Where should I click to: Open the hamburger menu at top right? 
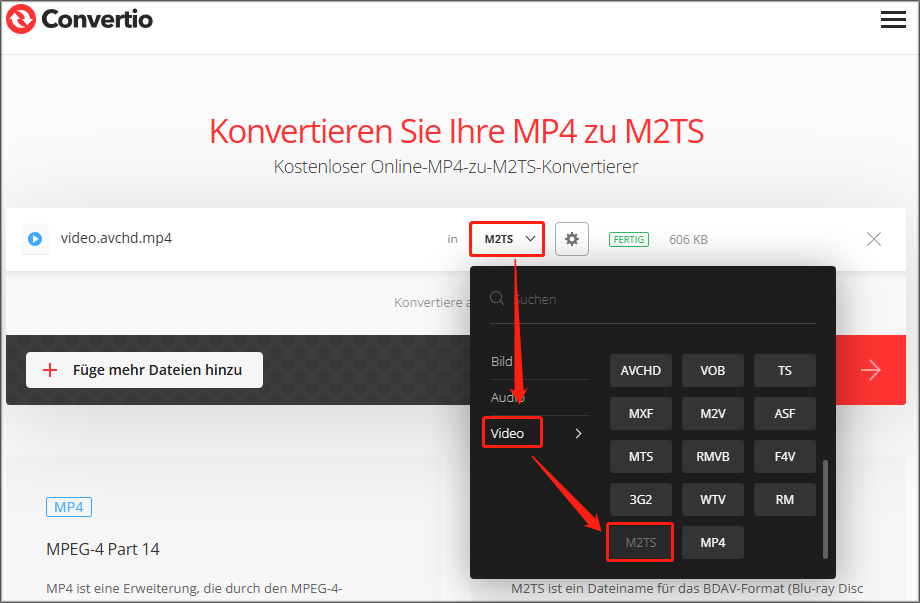(892, 19)
